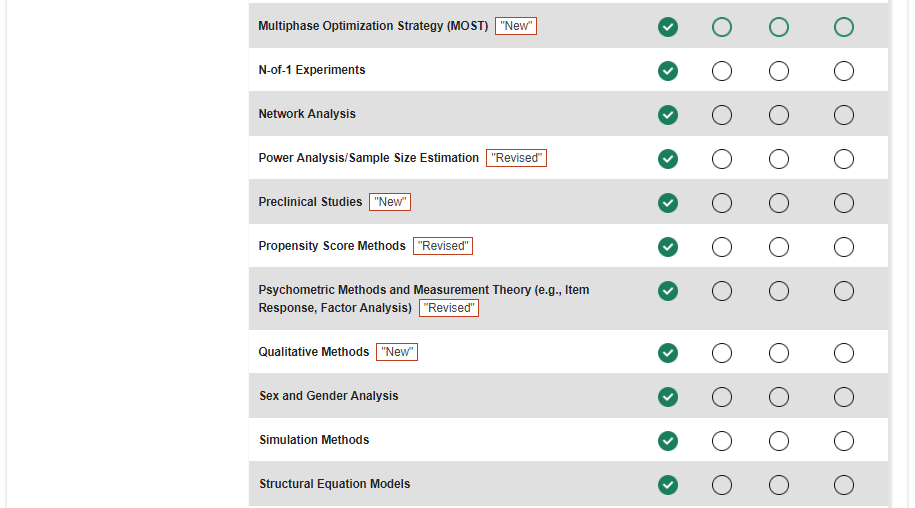Choose the fourth radio for Simulation Methods
The height and width of the screenshot is (508, 915).
coord(844,441)
